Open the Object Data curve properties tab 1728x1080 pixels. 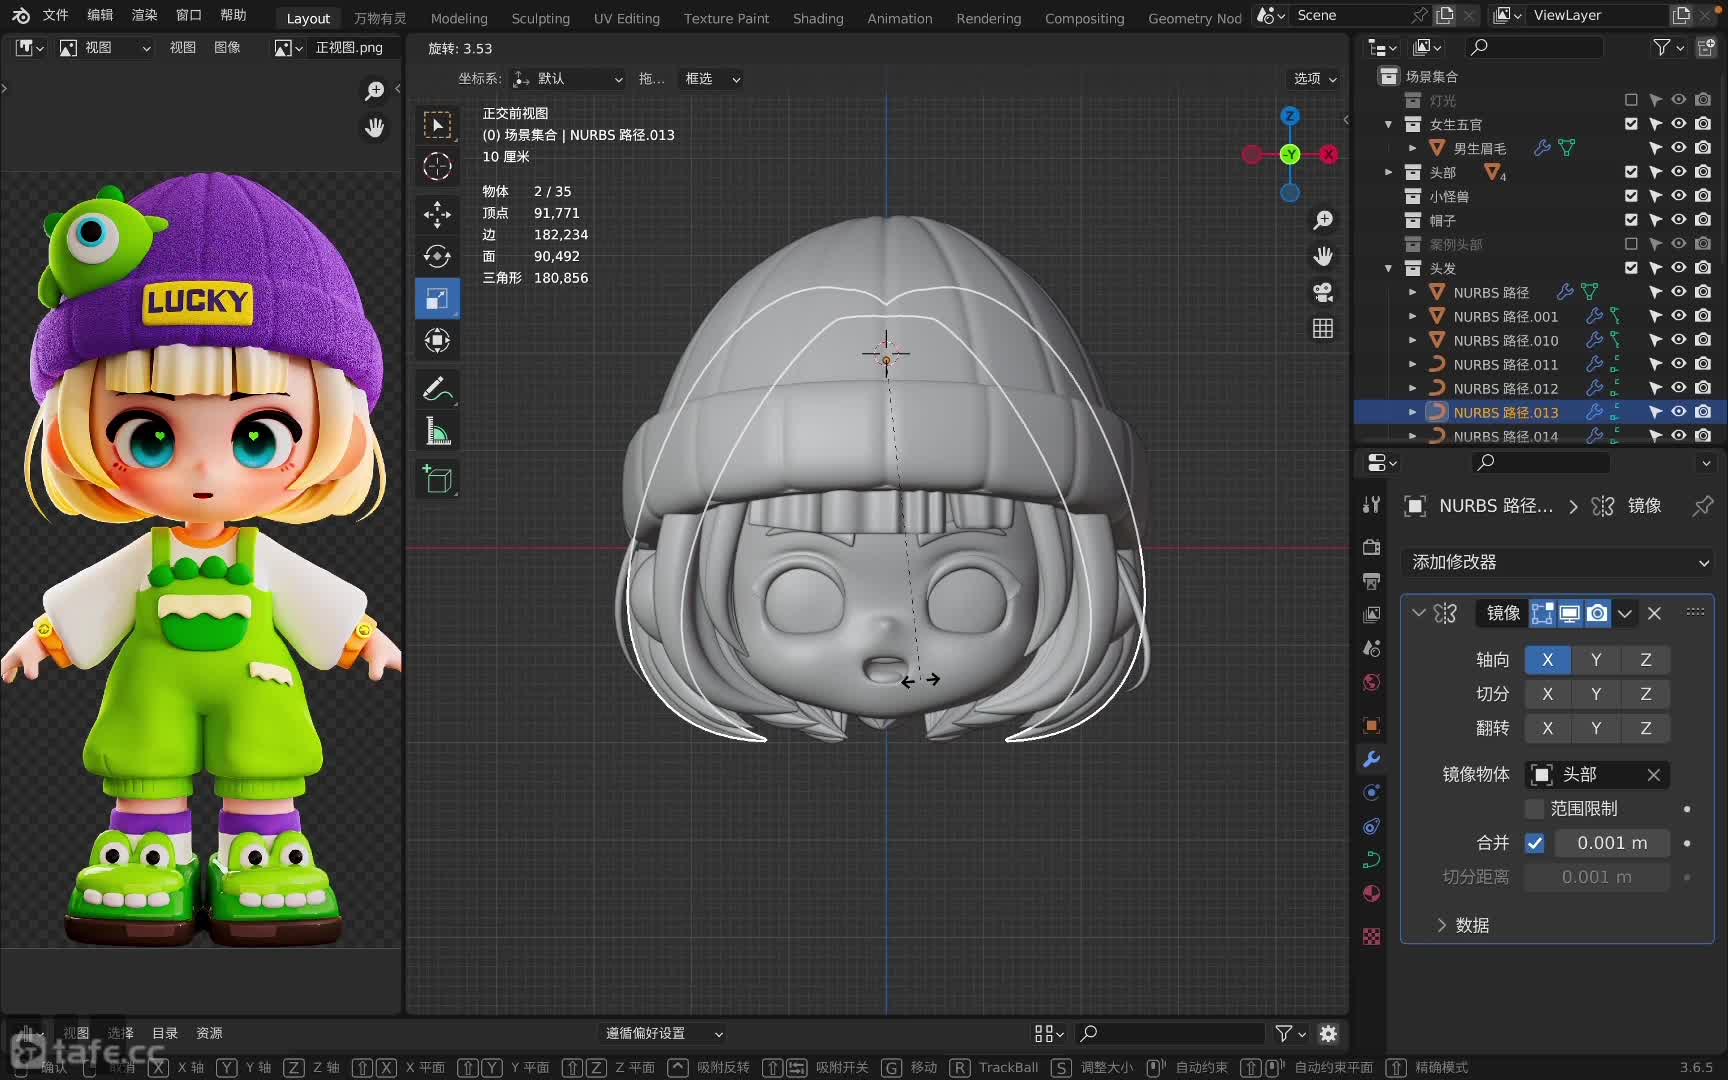[1372, 859]
